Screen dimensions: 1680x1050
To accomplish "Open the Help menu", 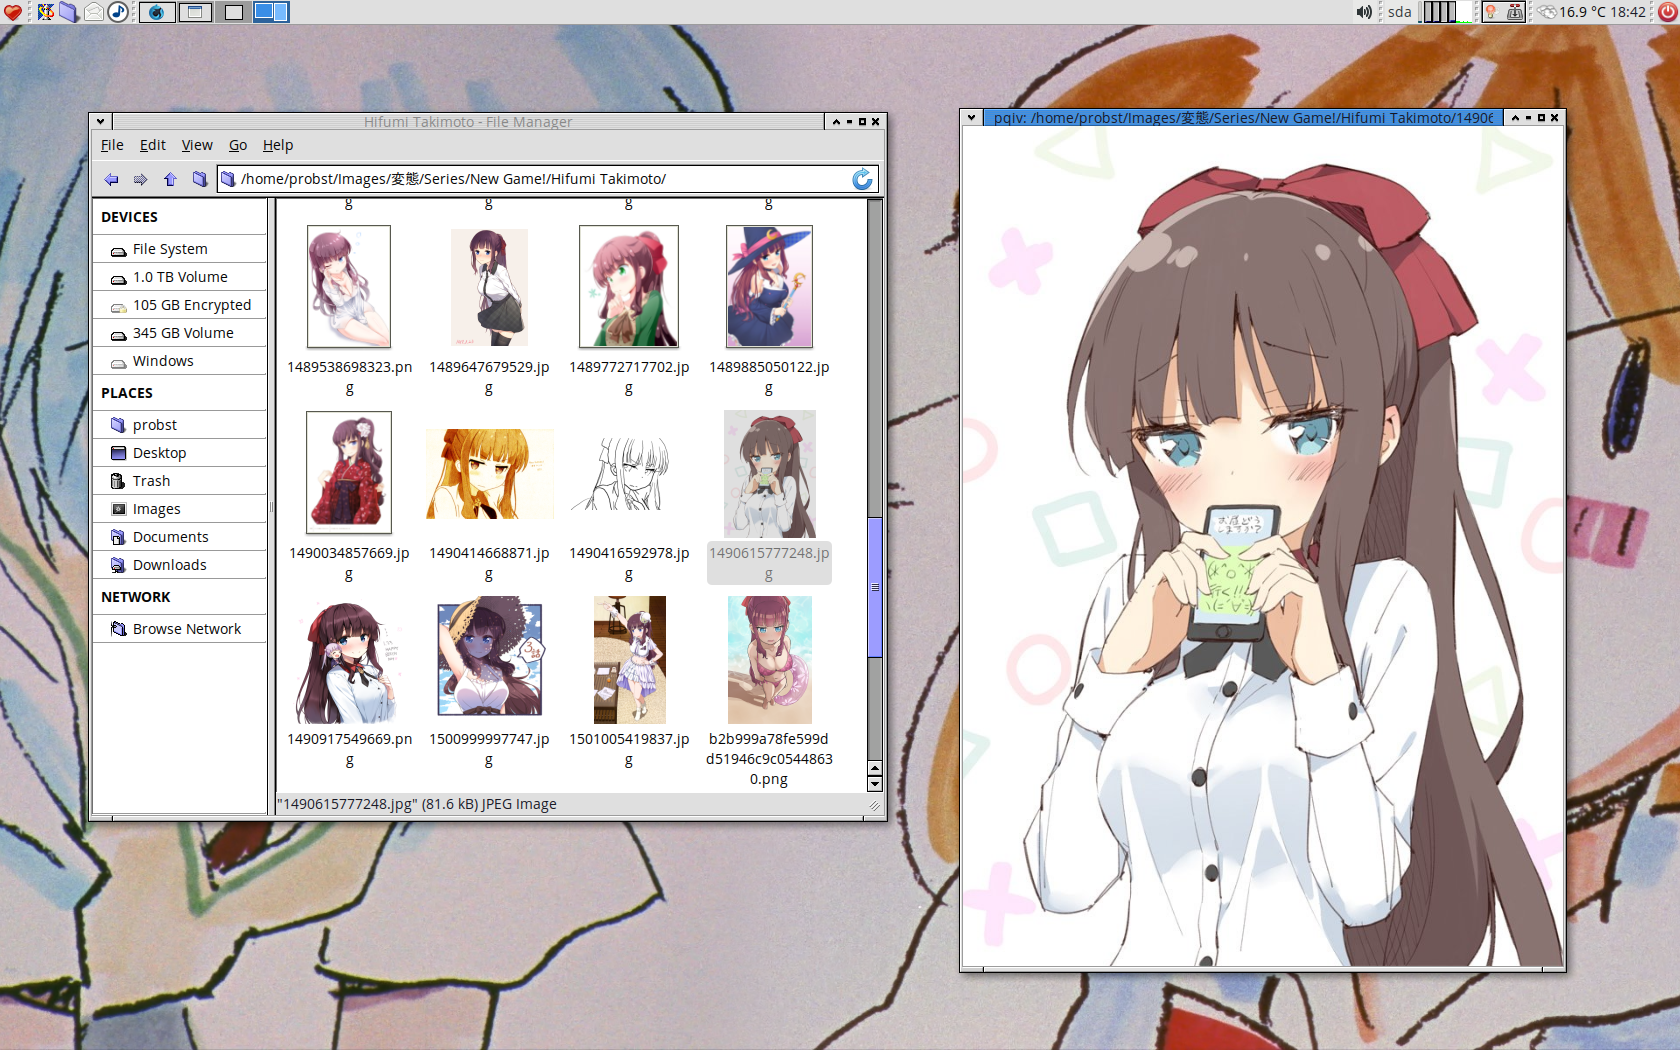I will pos(278,145).
